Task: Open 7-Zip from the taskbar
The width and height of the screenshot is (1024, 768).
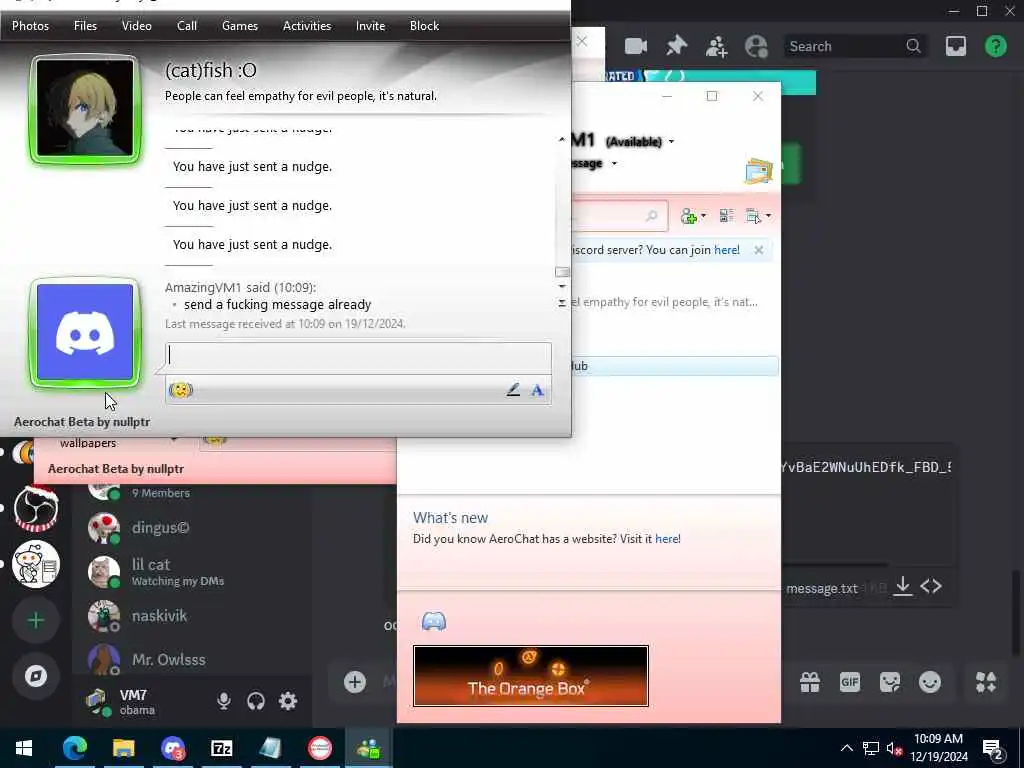Action: (221, 748)
